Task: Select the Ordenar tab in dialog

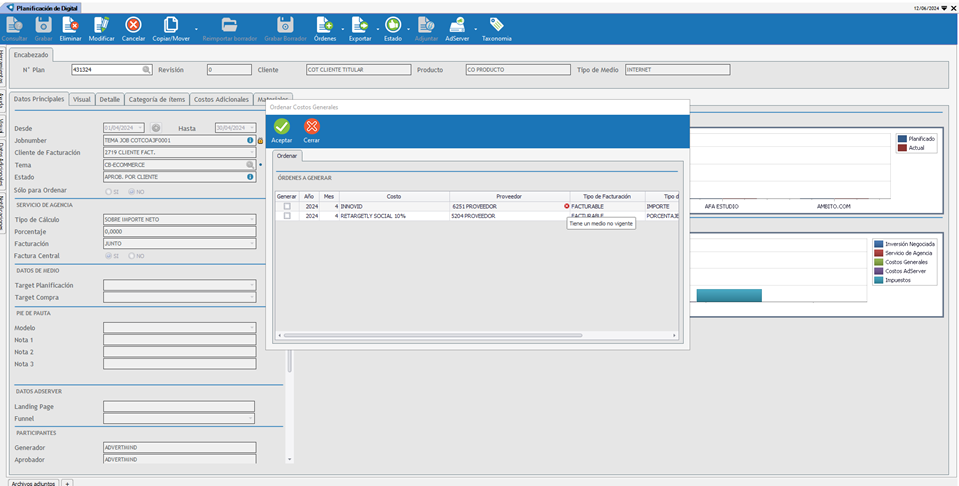Action: click(287, 156)
